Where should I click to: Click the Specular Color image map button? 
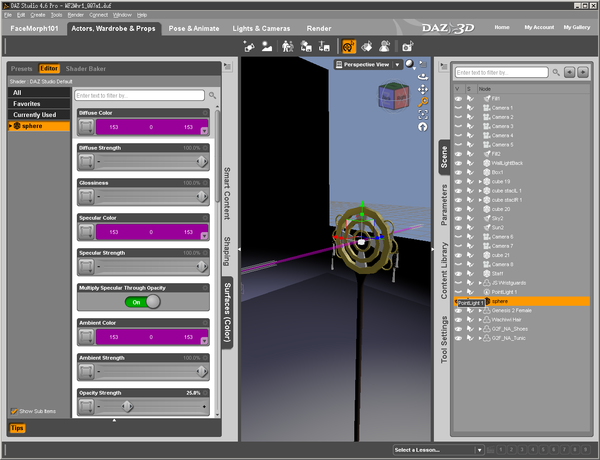point(86,232)
